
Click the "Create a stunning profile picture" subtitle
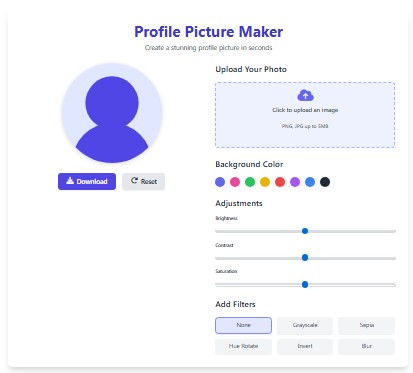[x=209, y=48]
